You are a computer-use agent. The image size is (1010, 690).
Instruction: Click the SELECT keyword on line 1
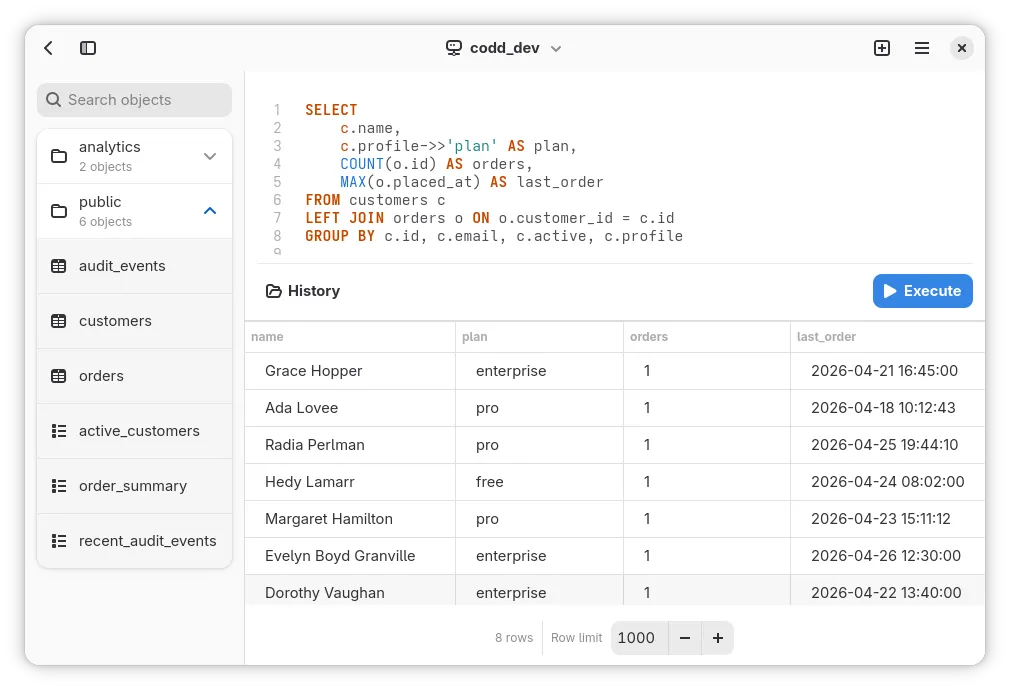pyautogui.click(x=331, y=110)
